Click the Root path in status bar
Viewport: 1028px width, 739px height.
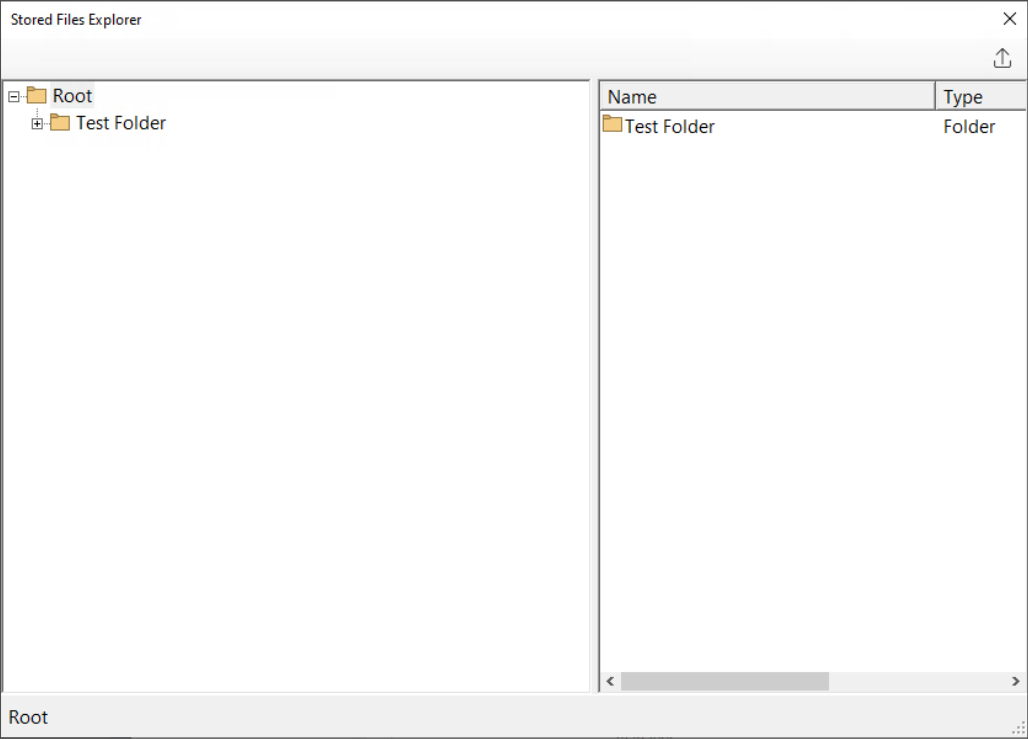pyautogui.click(x=28, y=717)
